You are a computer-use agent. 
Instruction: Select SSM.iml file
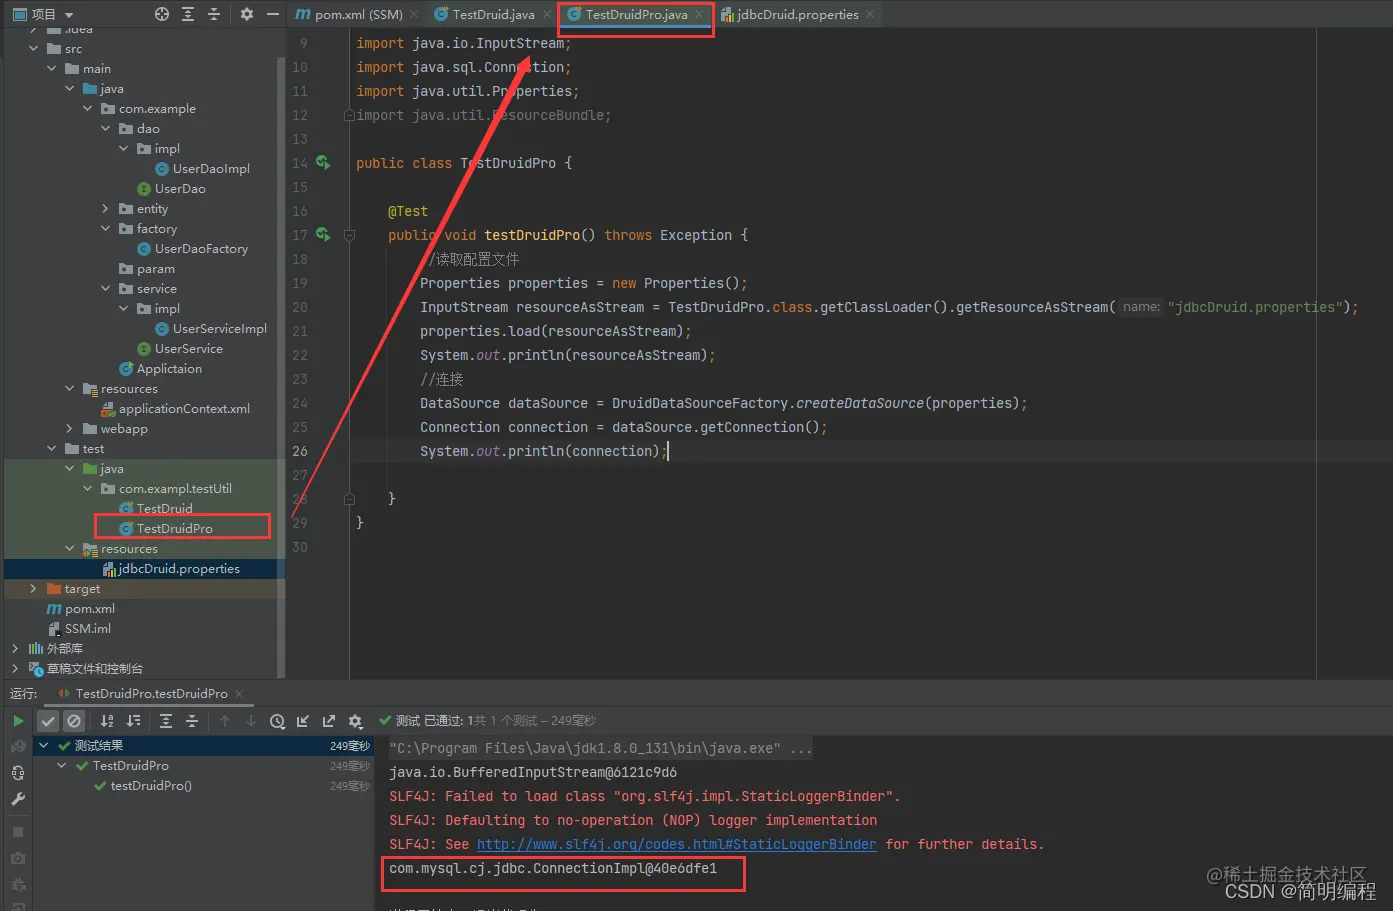(87, 628)
